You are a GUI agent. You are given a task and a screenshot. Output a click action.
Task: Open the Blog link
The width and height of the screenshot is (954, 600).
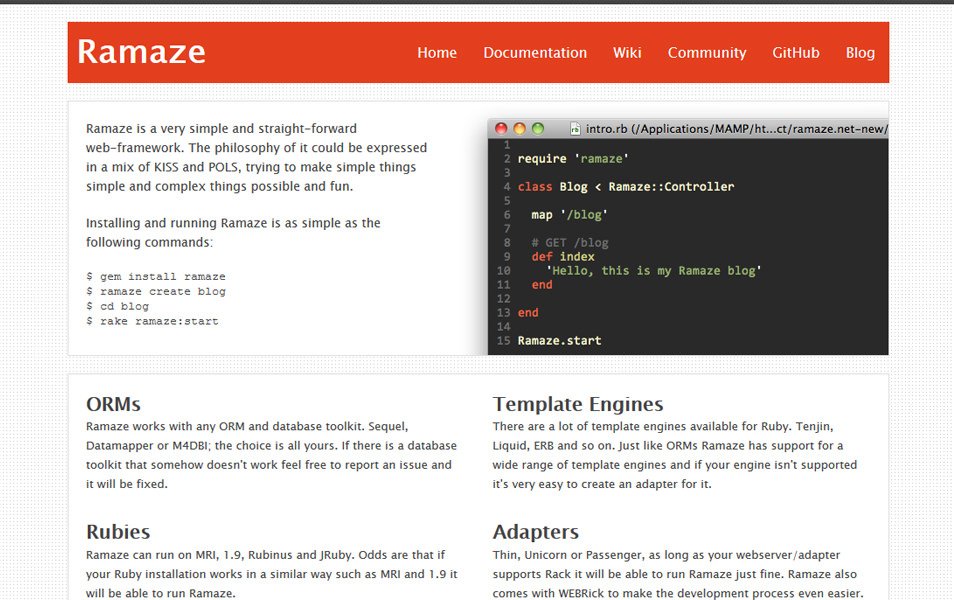pos(860,53)
